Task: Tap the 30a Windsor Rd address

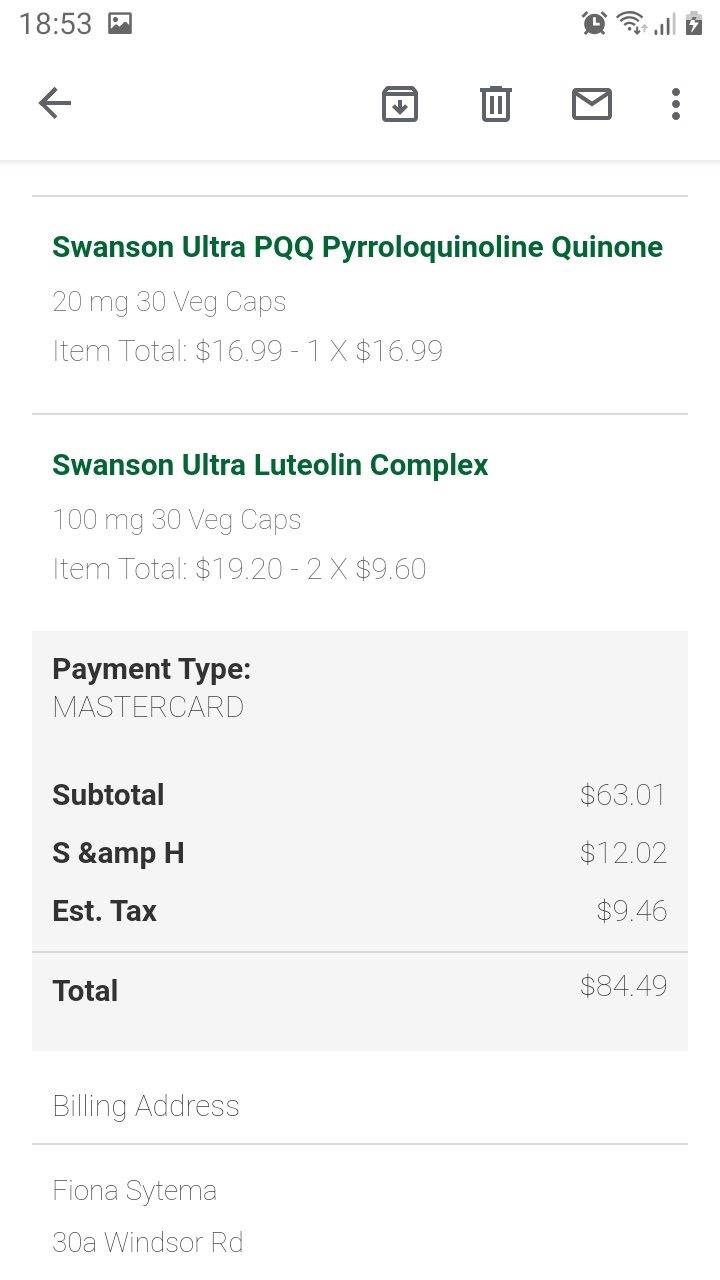Action: 148,1242
